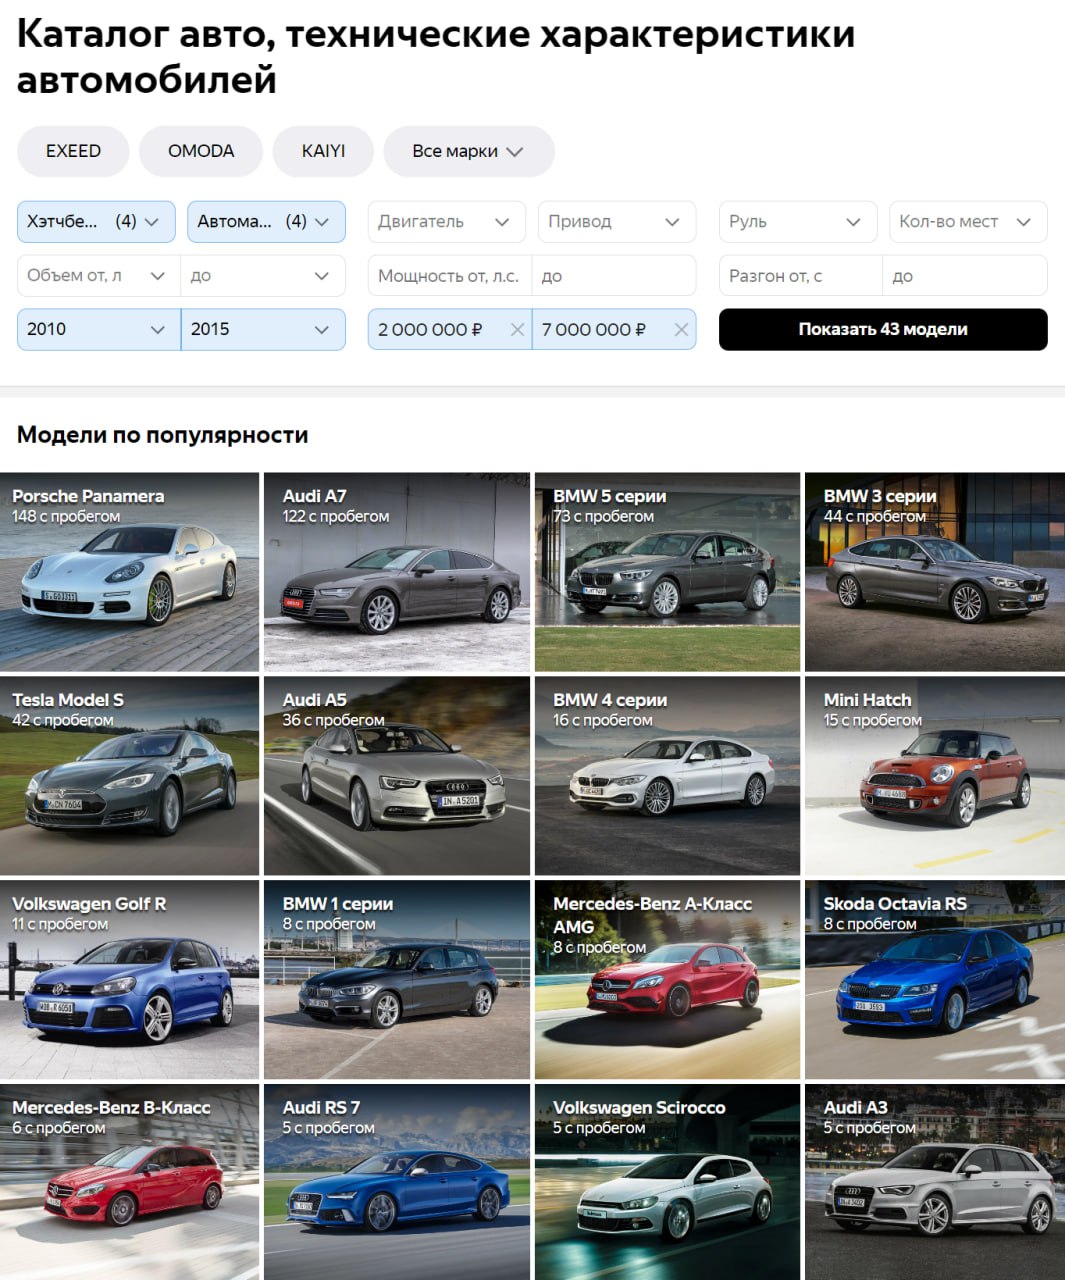1065x1280 pixels.
Task: Open the Руль steering side dropdown
Action: pos(797,222)
